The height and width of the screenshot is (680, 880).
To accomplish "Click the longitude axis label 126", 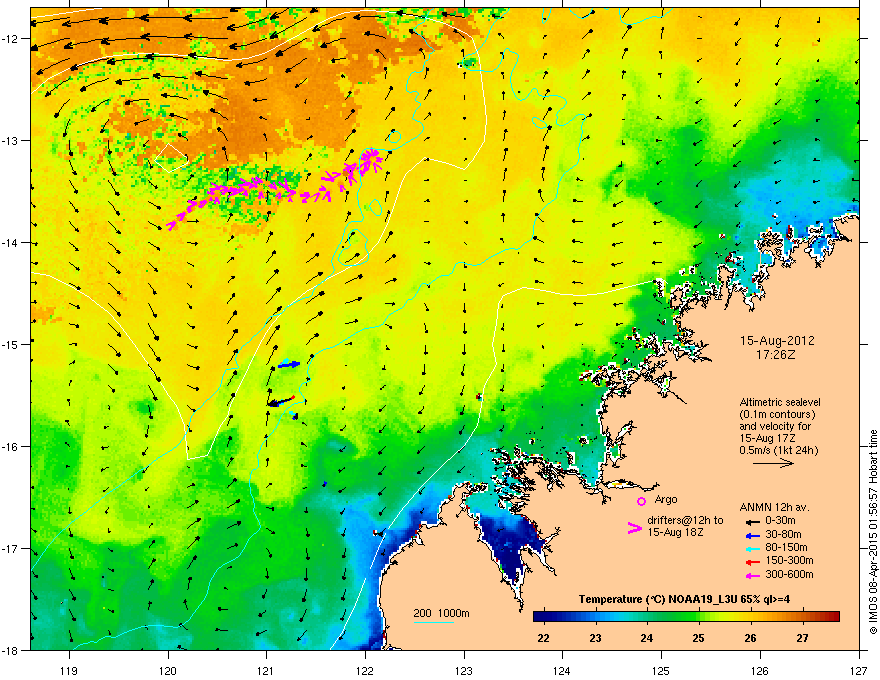I will 760,670.
